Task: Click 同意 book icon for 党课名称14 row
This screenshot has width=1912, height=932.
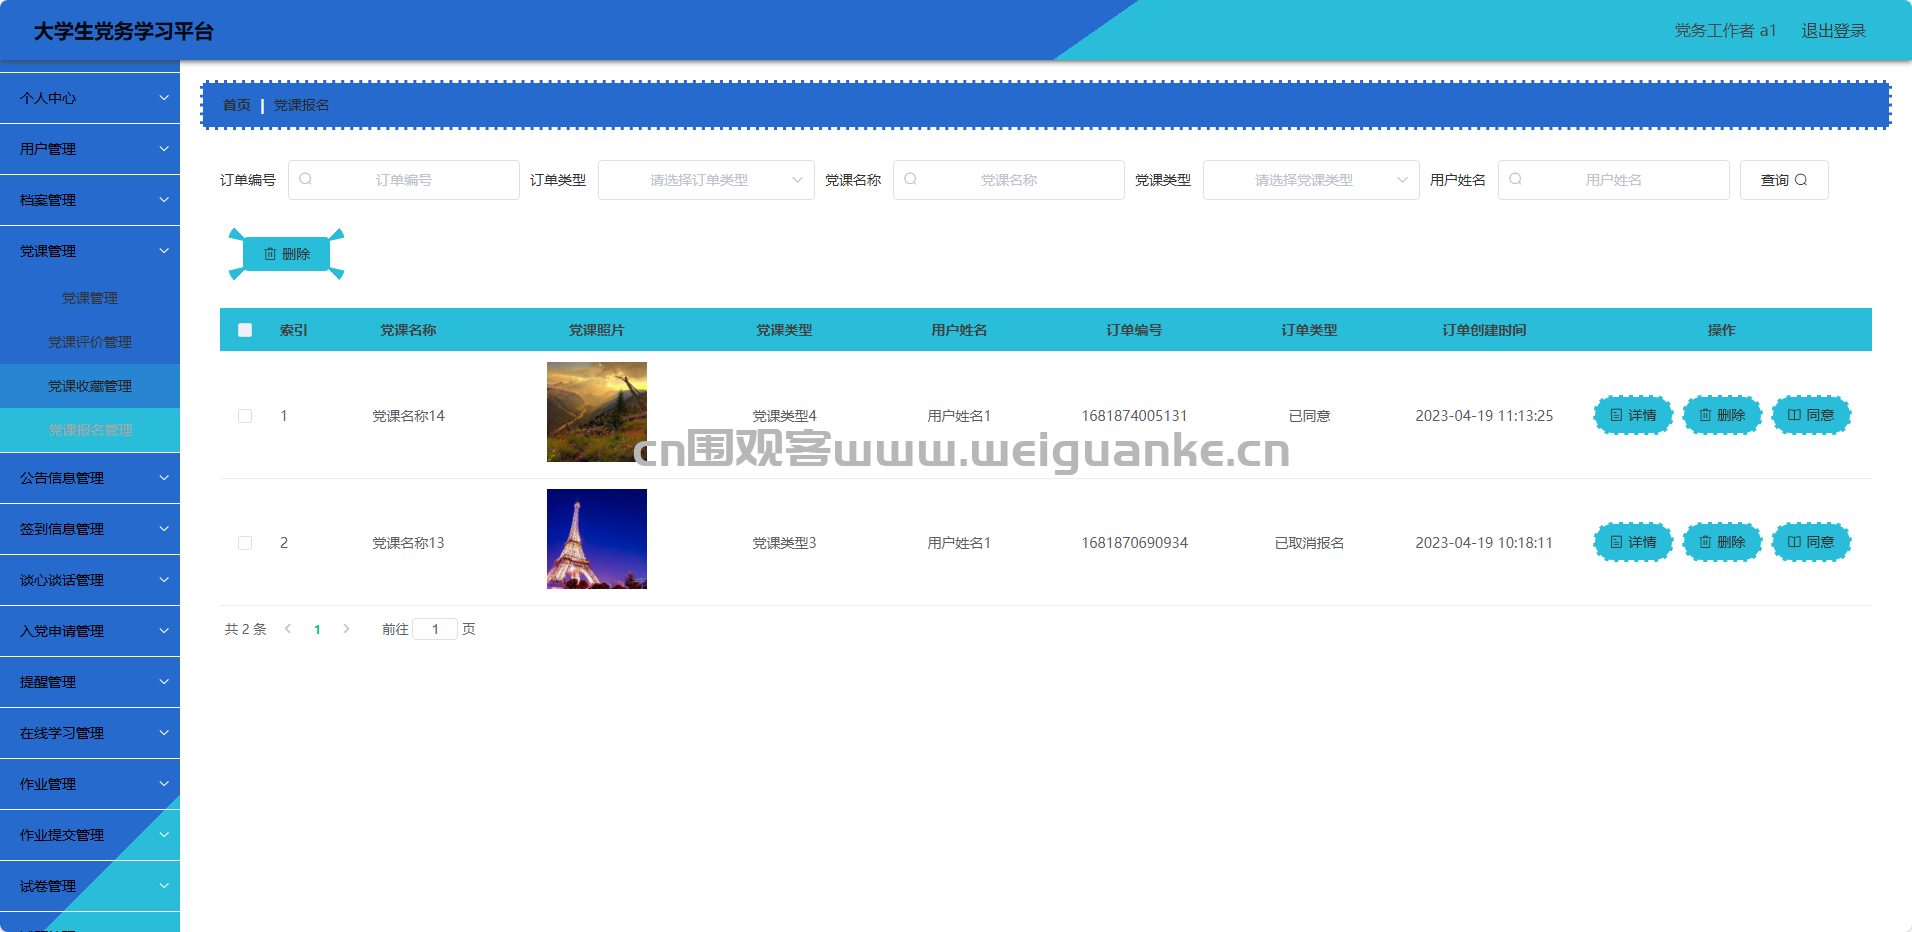Action: [1794, 415]
